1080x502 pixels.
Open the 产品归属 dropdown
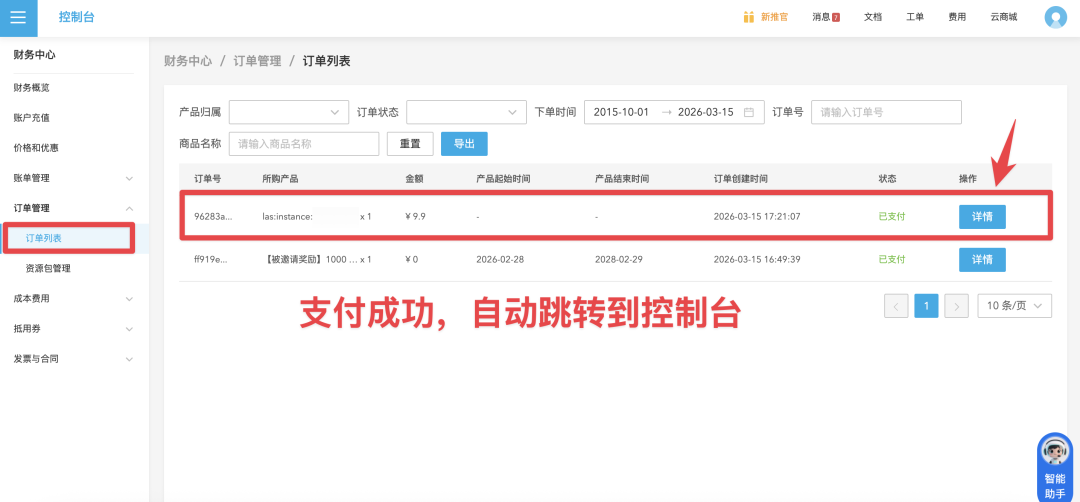[x=288, y=112]
